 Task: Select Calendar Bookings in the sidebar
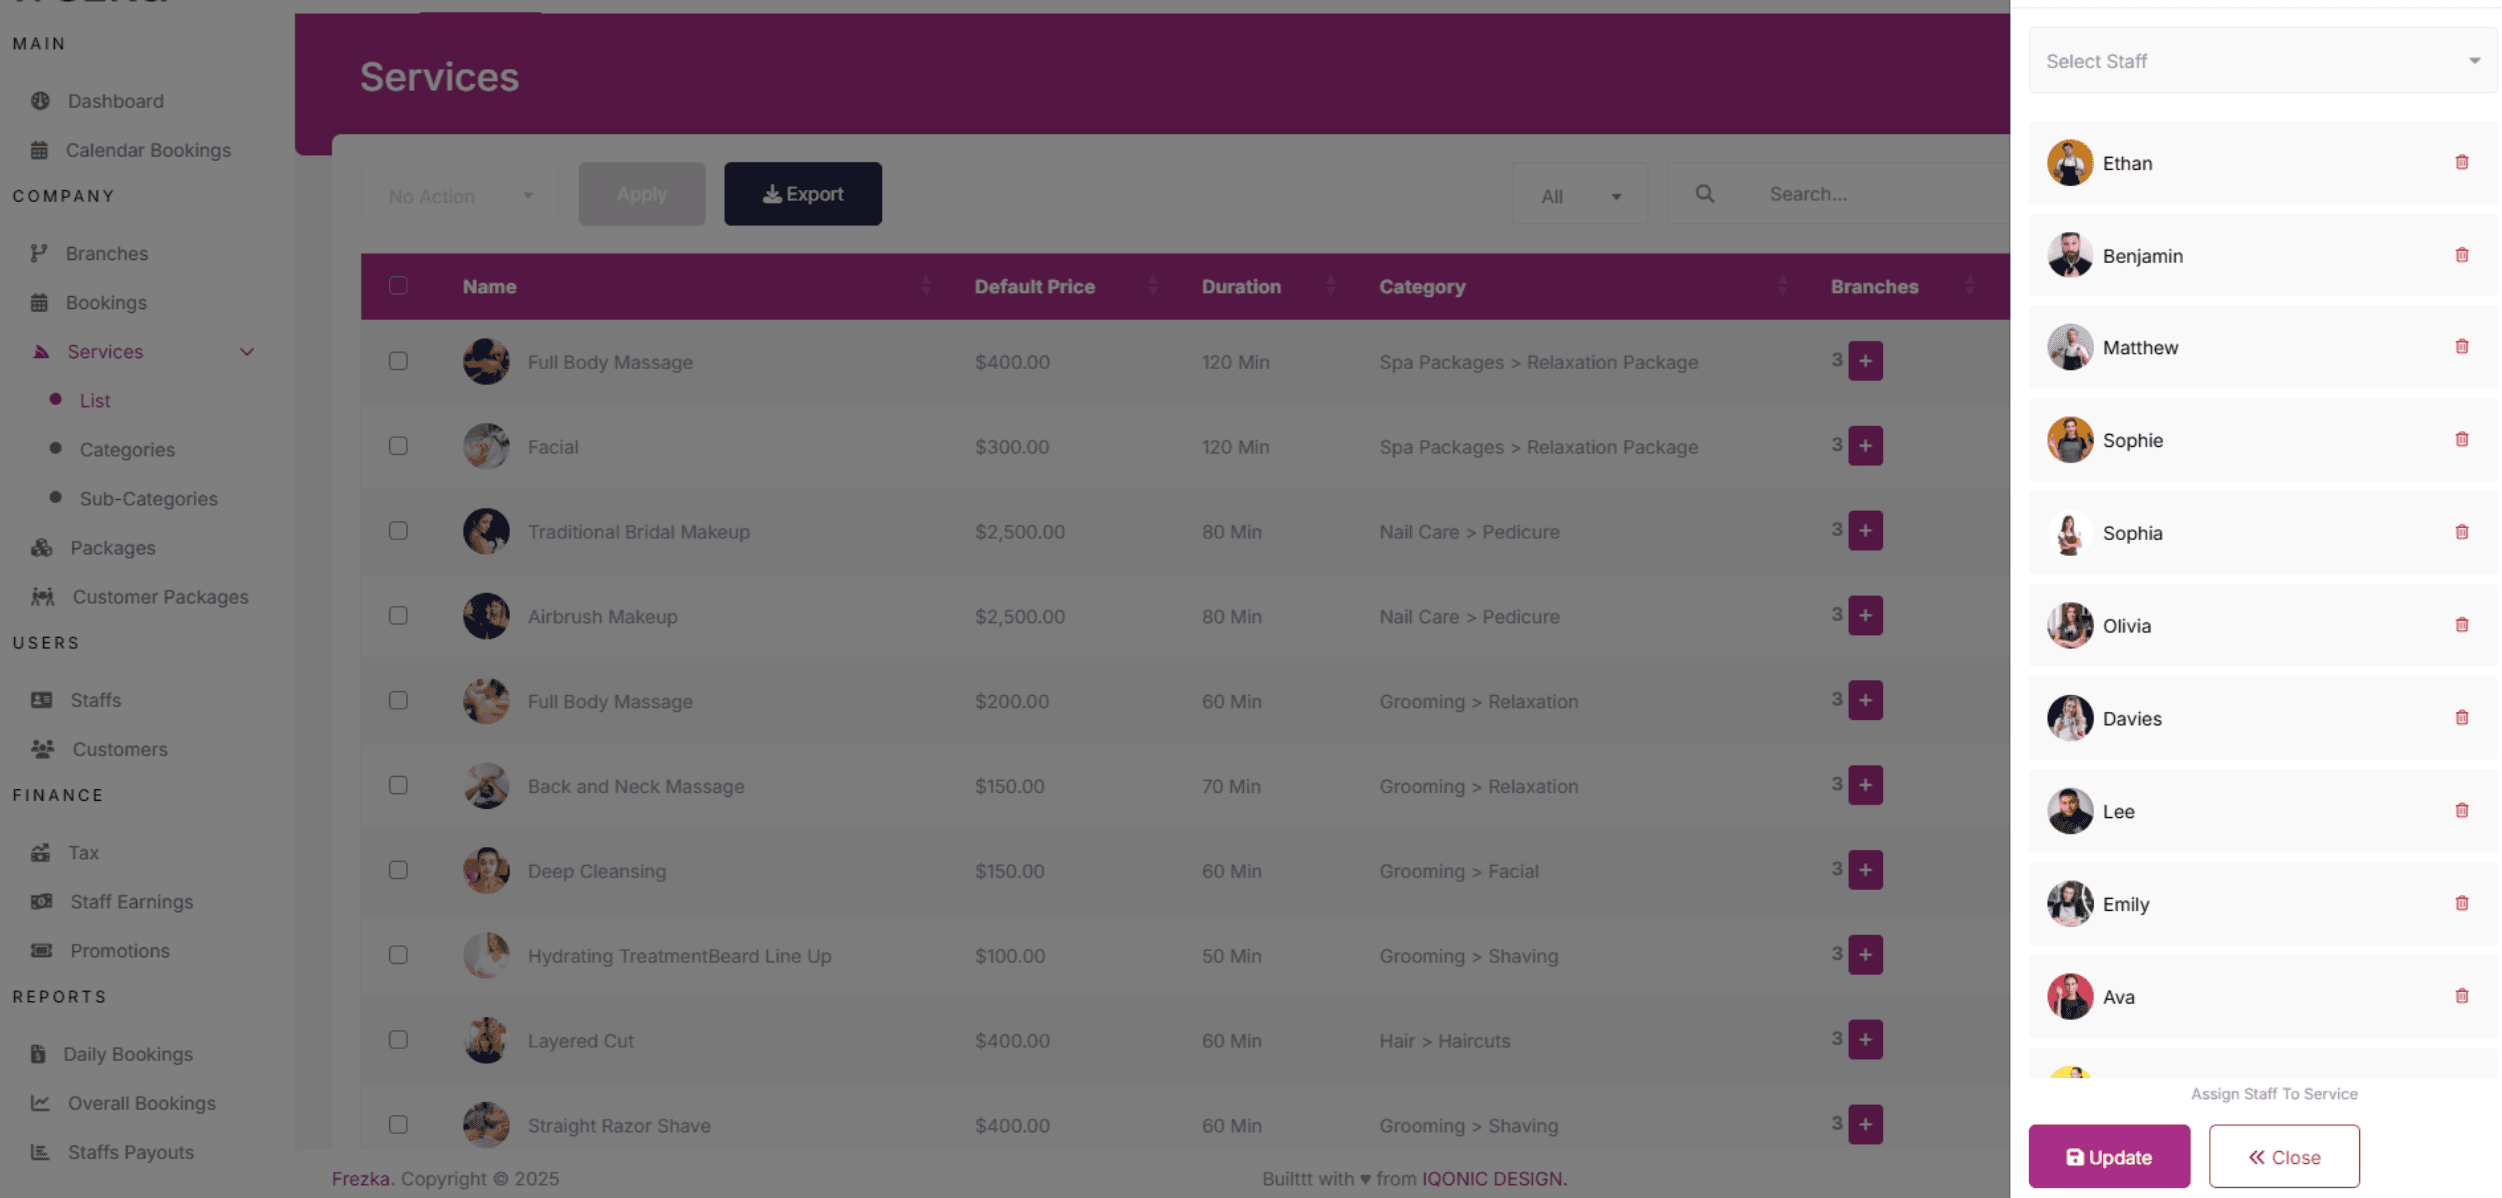pyautogui.click(x=148, y=149)
